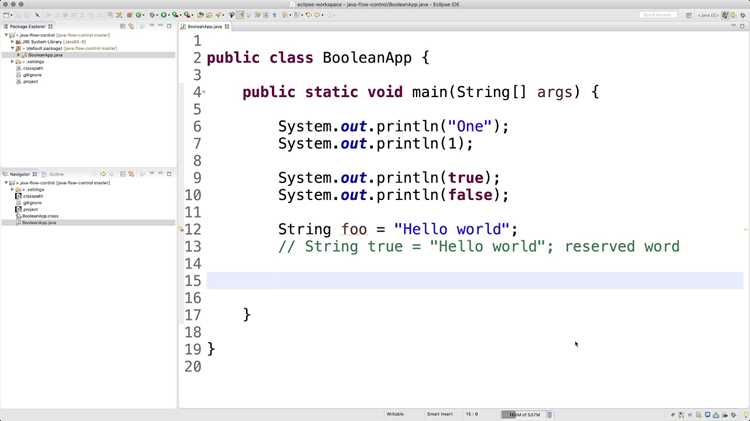Click the green Run button in toolbar
This screenshot has height=421, width=750.
coord(163,15)
